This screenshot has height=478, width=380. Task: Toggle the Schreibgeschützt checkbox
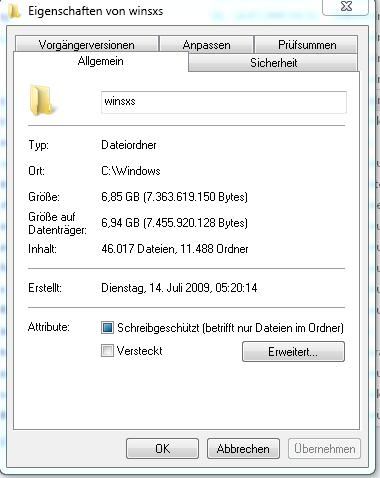(107, 328)
